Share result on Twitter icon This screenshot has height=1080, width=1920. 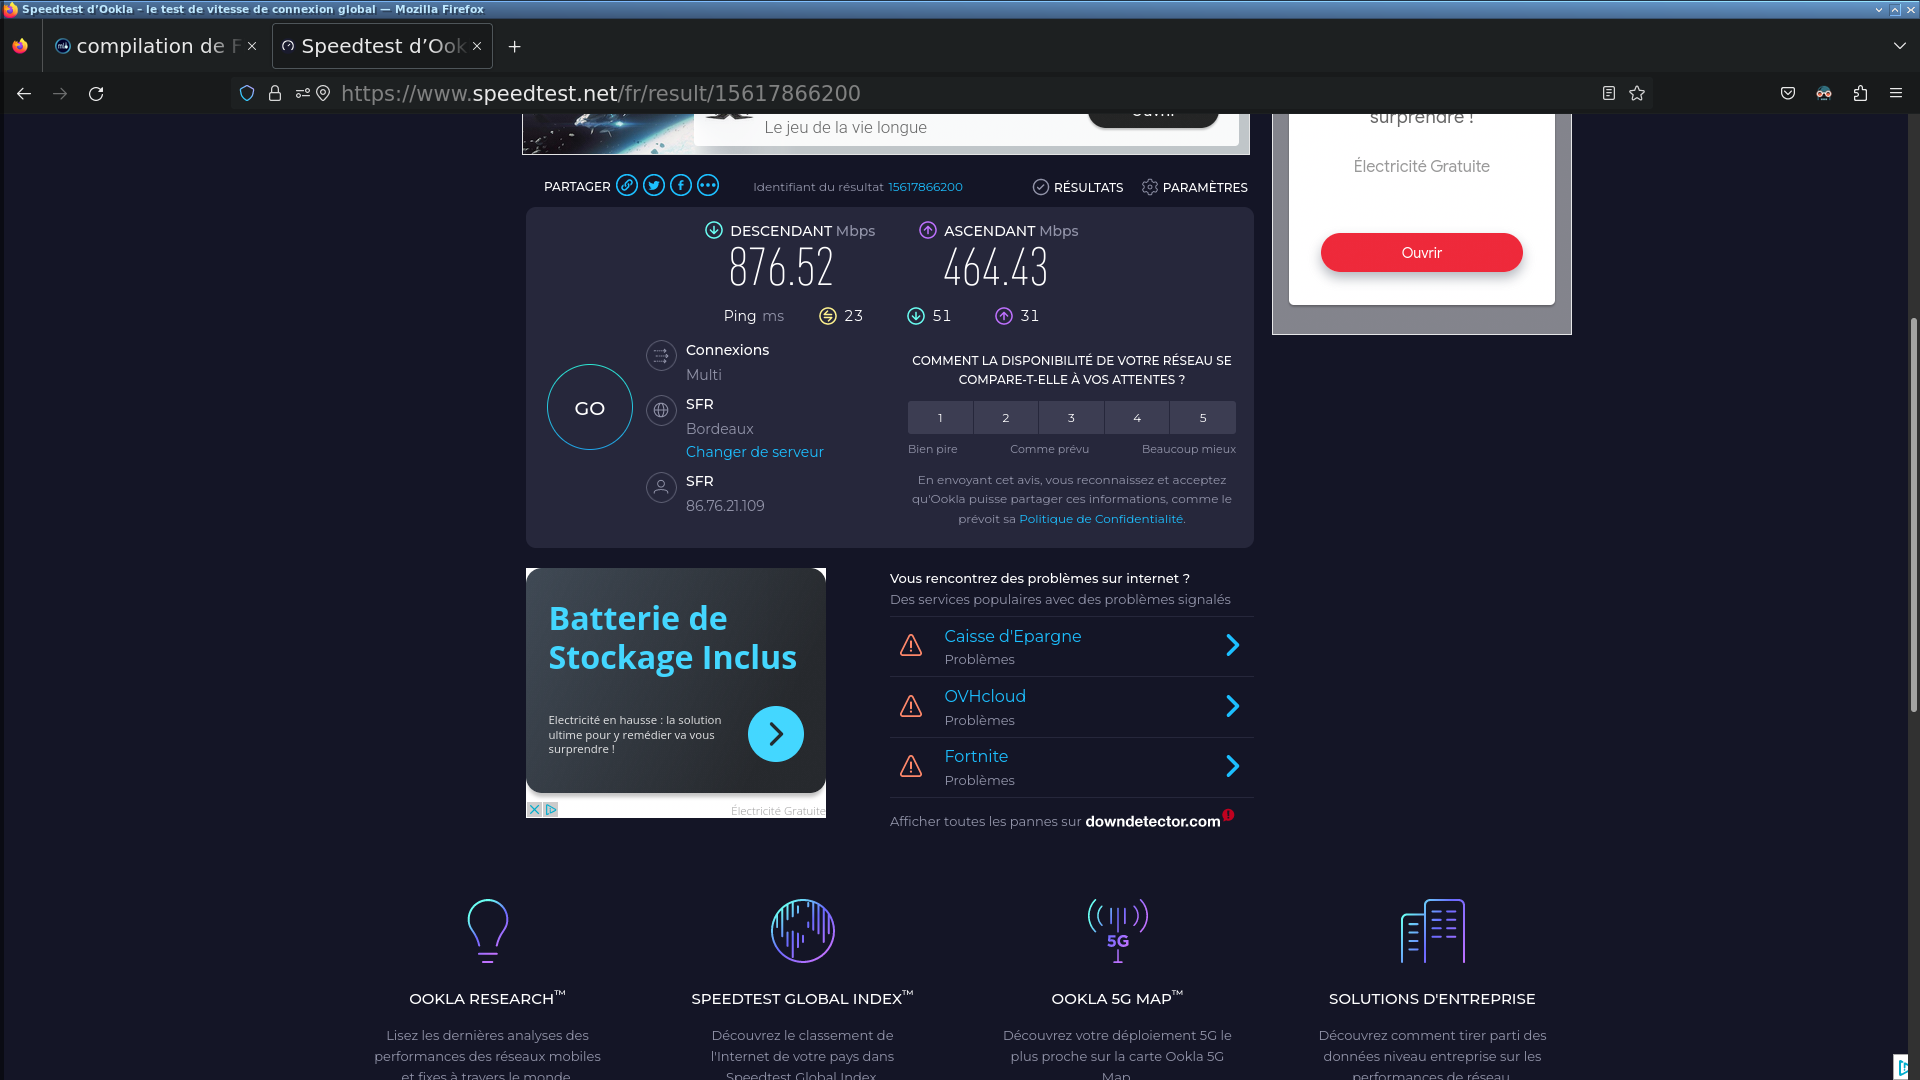tap(654, 186)
